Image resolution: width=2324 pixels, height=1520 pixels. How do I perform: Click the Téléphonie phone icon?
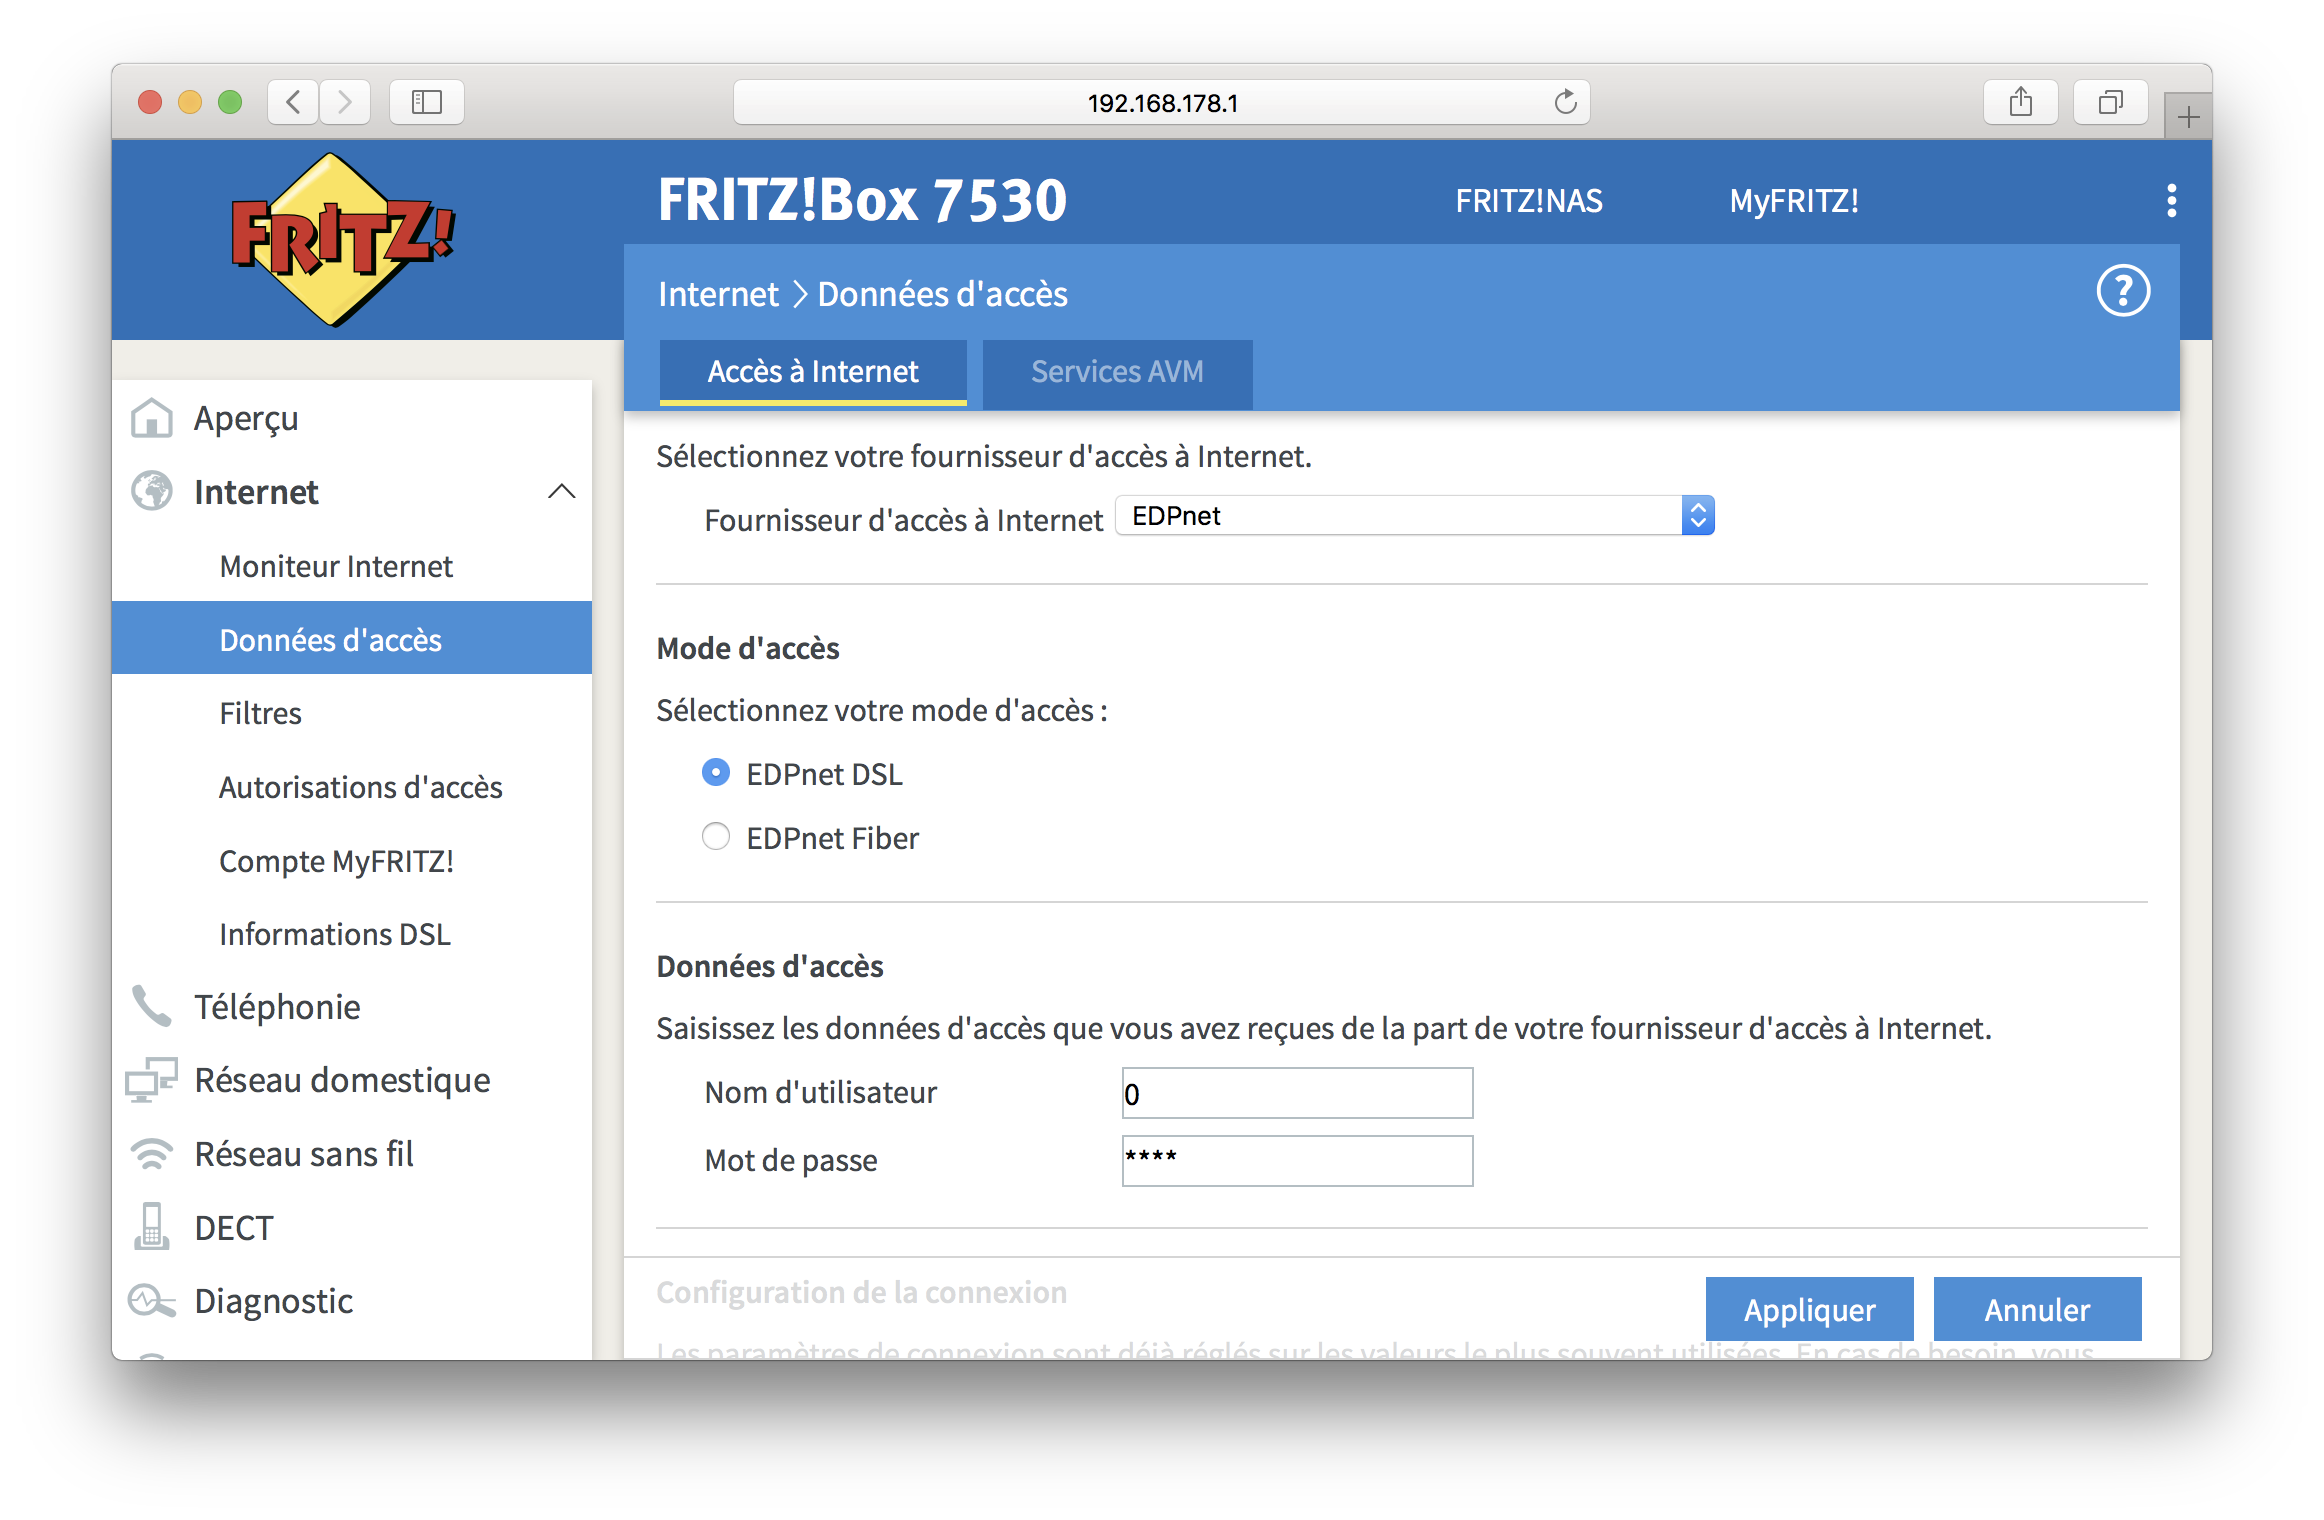tap(152, 1006)
